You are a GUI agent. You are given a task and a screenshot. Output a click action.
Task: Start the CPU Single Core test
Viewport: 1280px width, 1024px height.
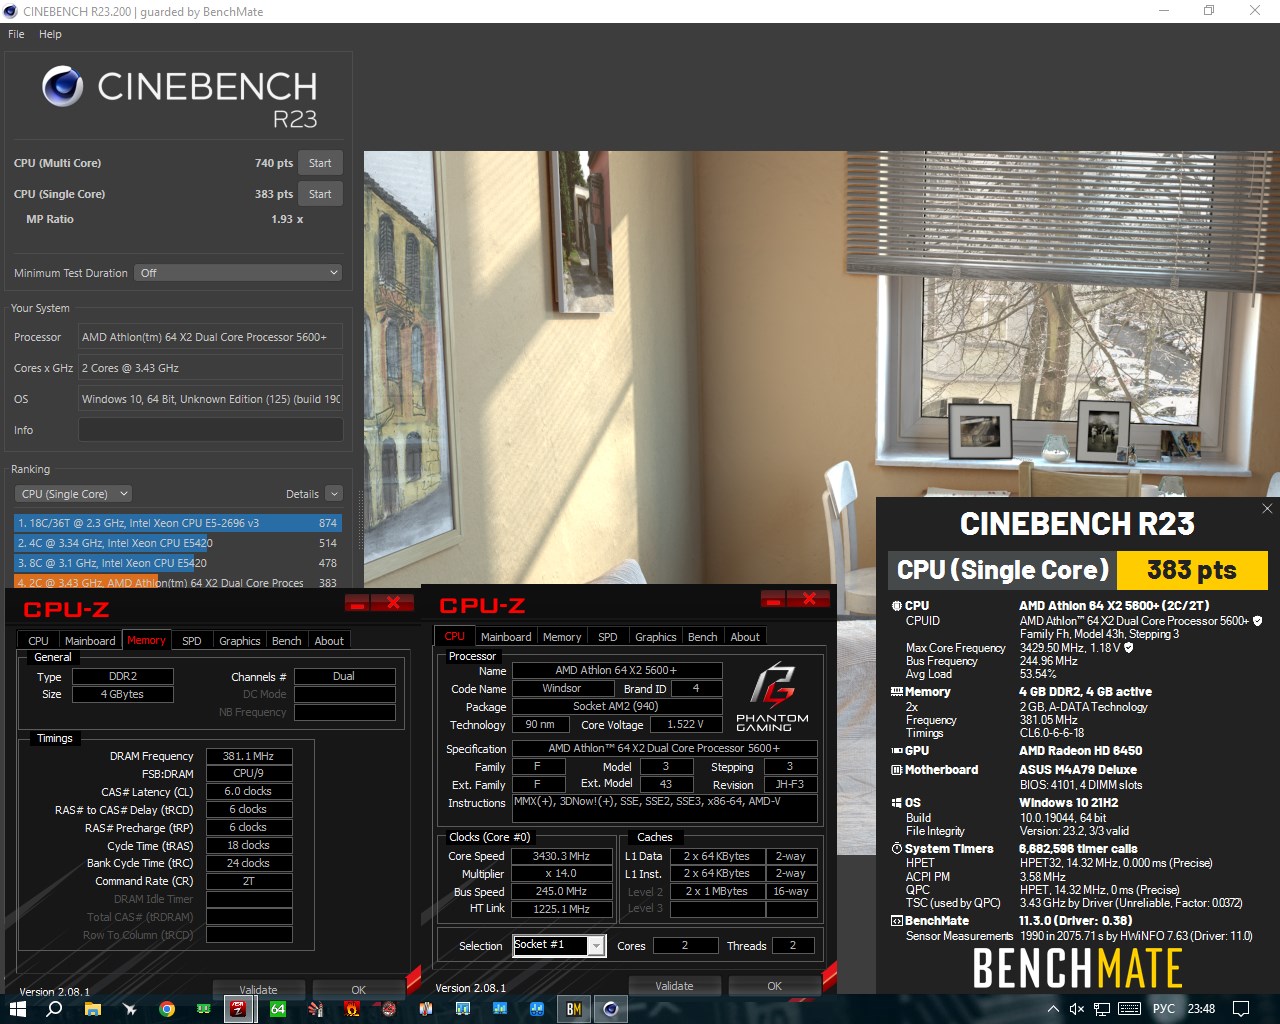320,194
